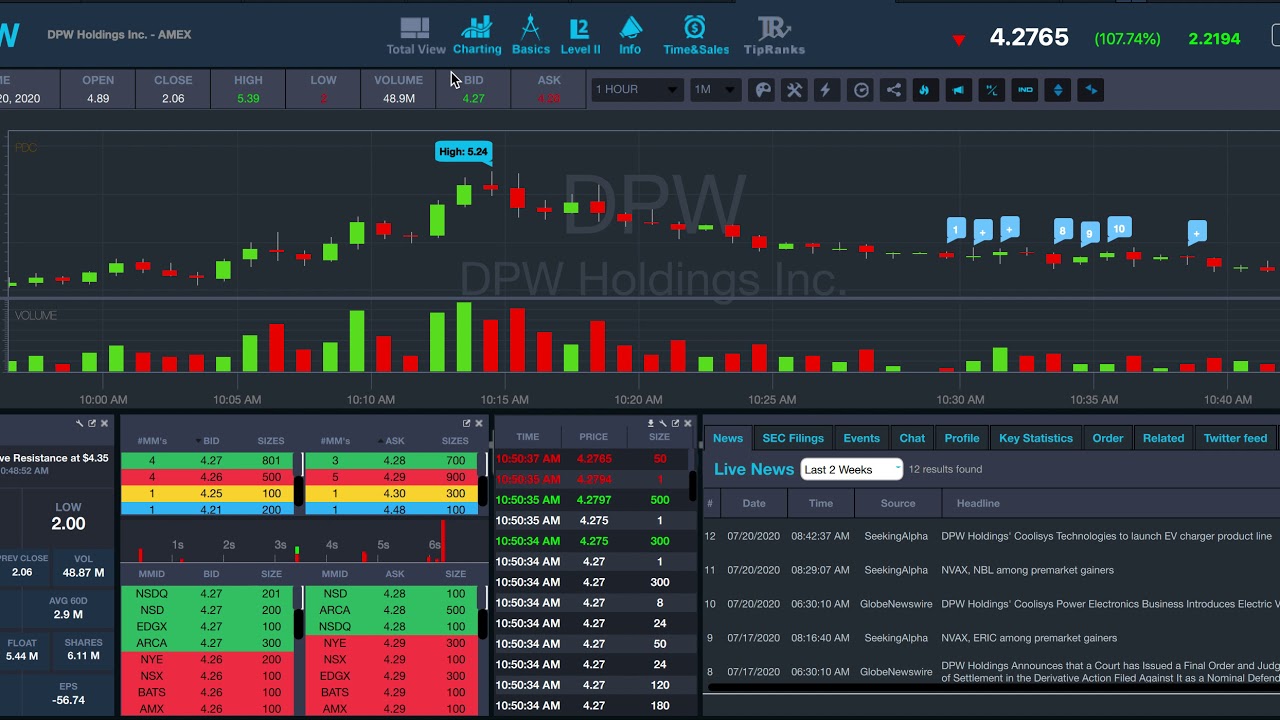The width and height of the screenshot is (1280, 720).
Task: Click the lightning bolt chart icon
Action: (826, 90)
